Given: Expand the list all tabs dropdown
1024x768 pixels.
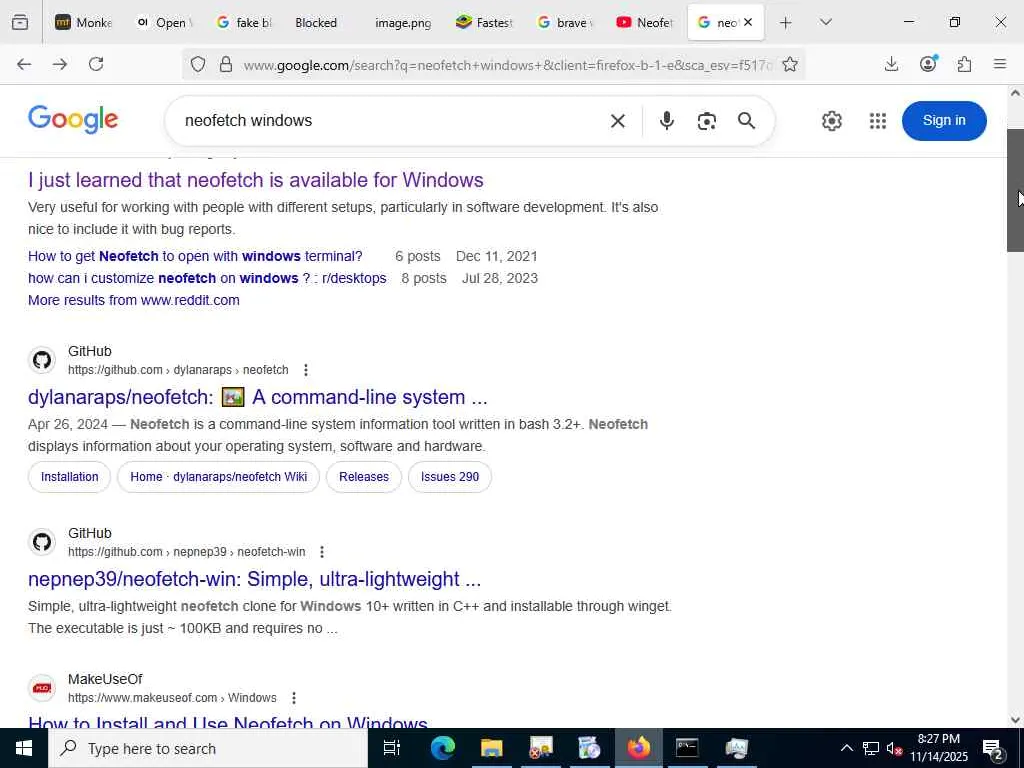Looking at the screenshot, I should pos(825,22).
